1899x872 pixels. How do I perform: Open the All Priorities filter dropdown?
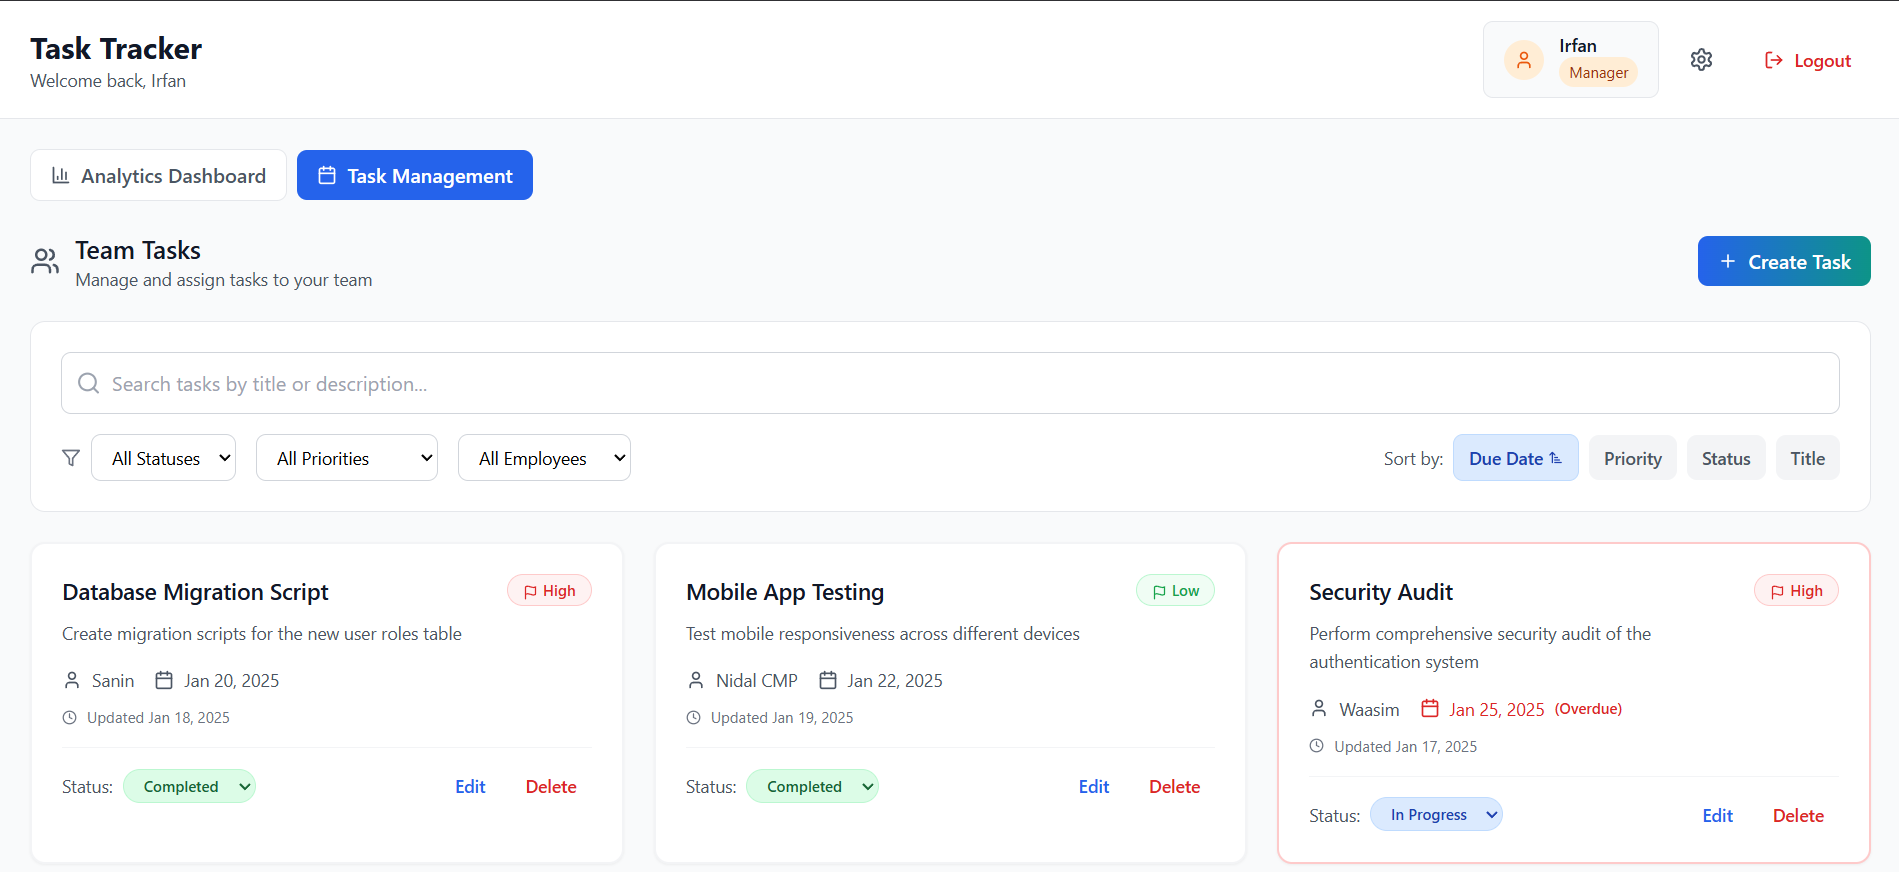coord(347,458)
